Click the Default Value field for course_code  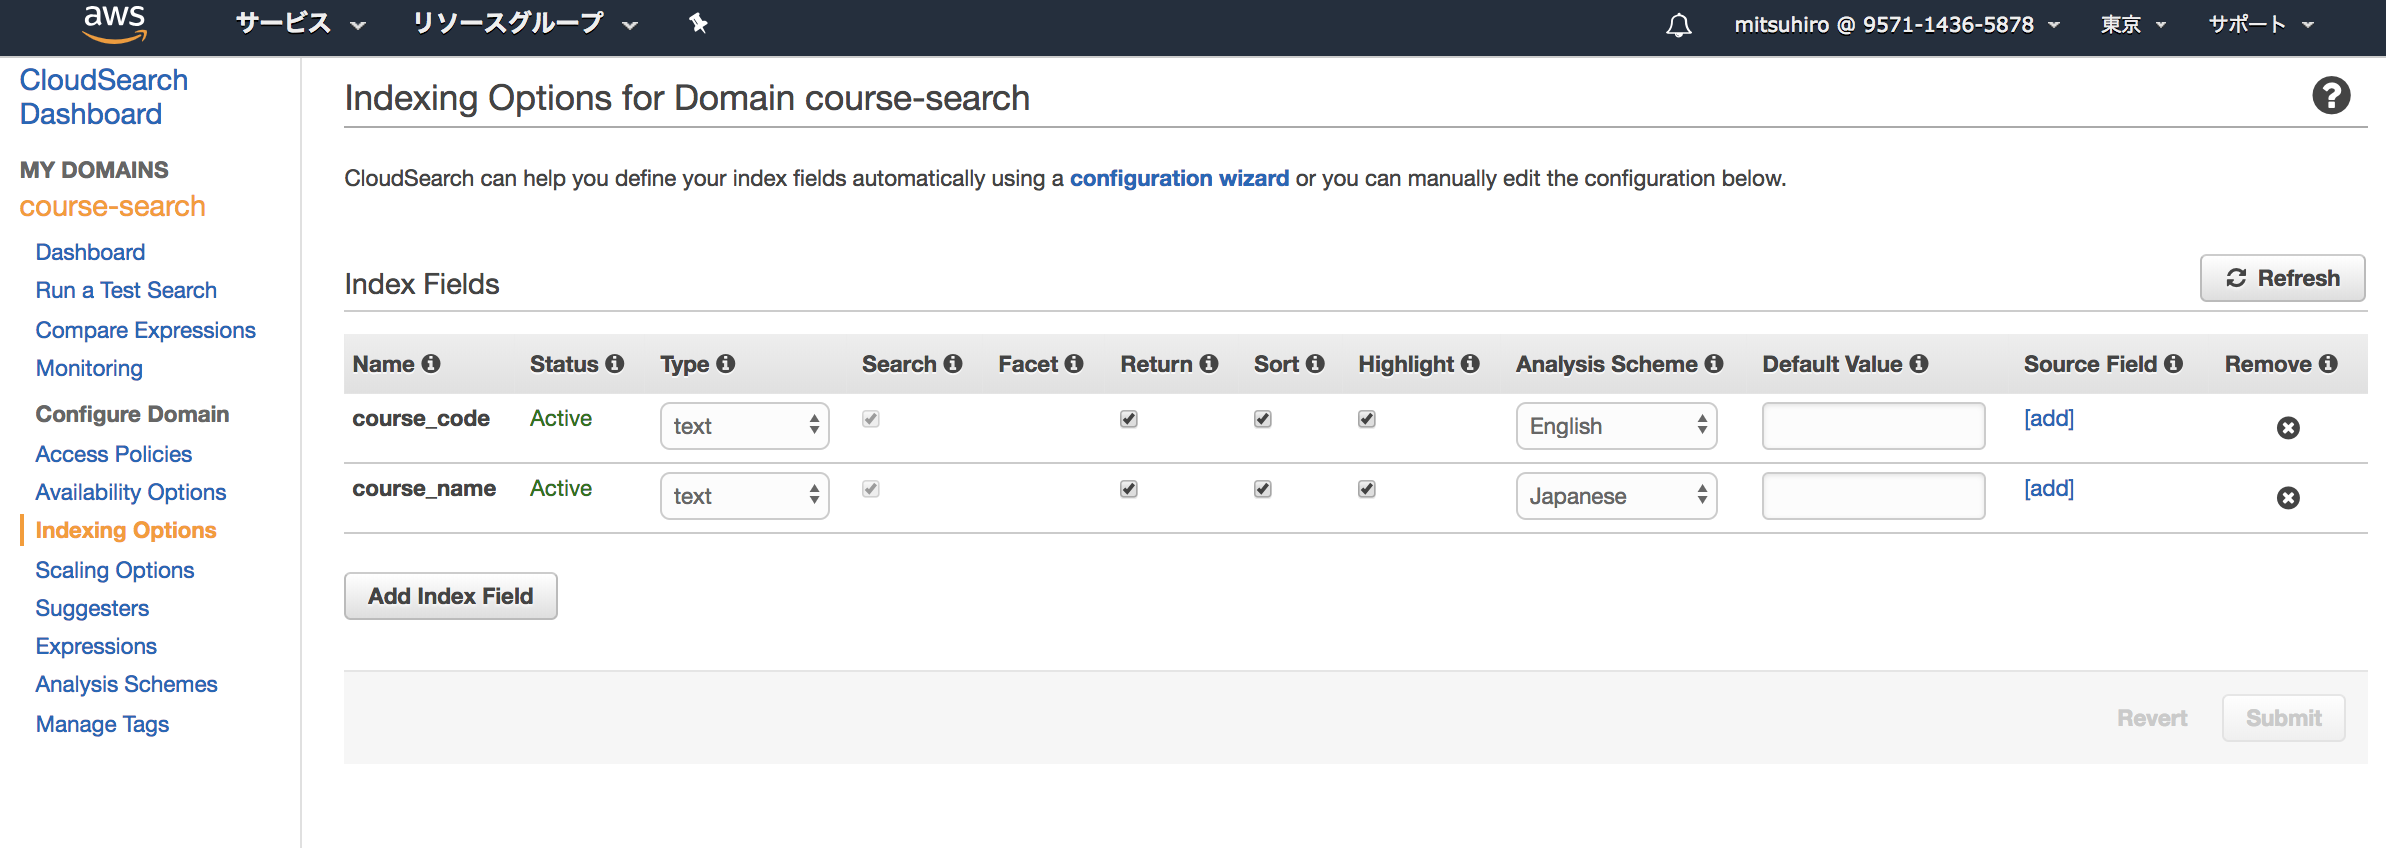[1874, 426]
